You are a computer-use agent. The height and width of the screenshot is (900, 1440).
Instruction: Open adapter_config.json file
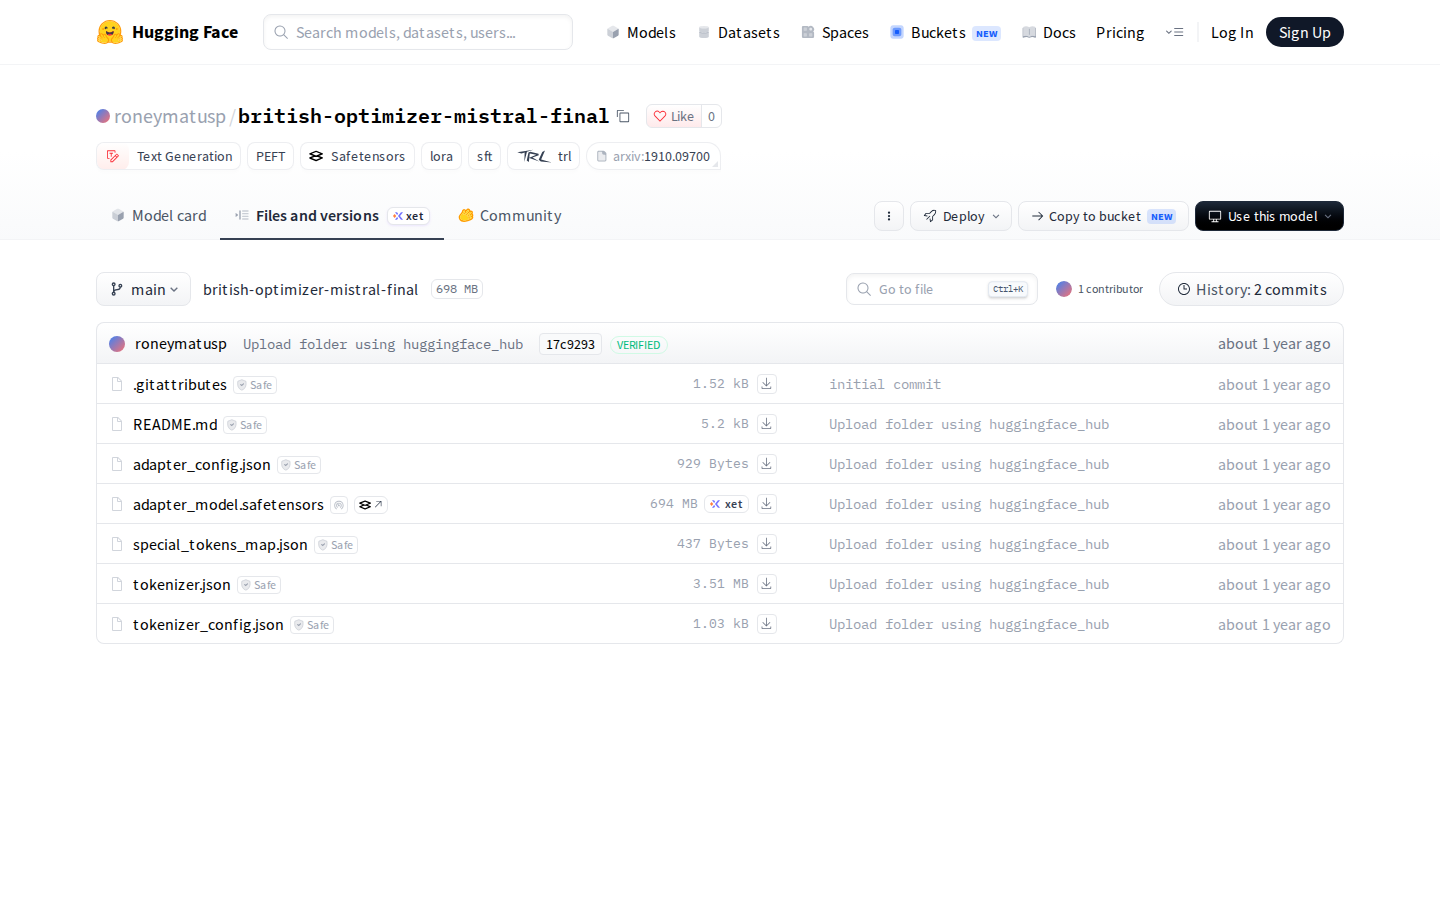[x=201, y=464]
